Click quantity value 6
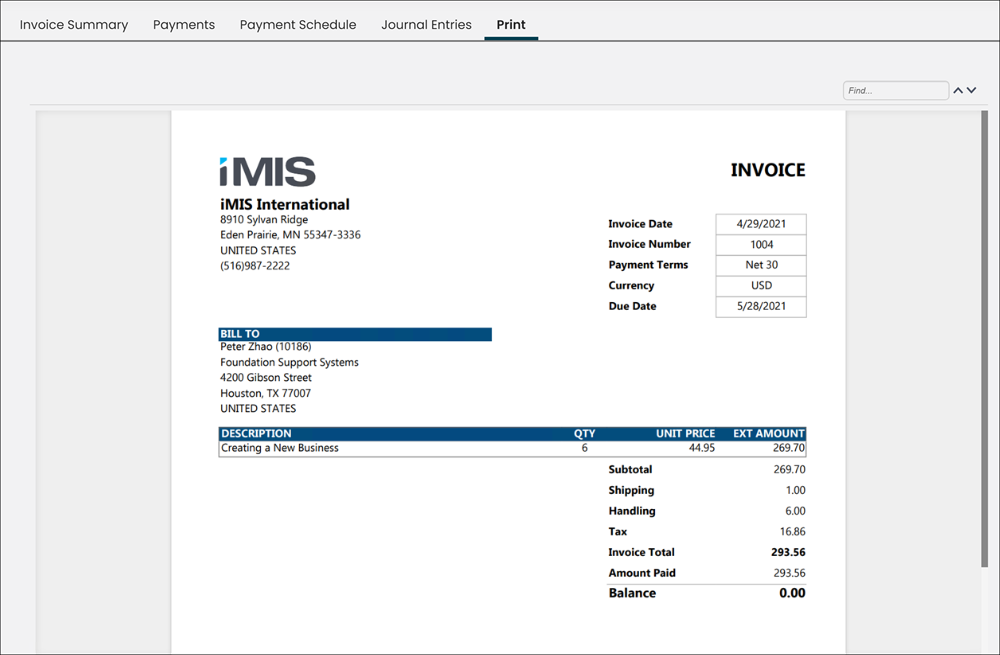 pos(584,448)
